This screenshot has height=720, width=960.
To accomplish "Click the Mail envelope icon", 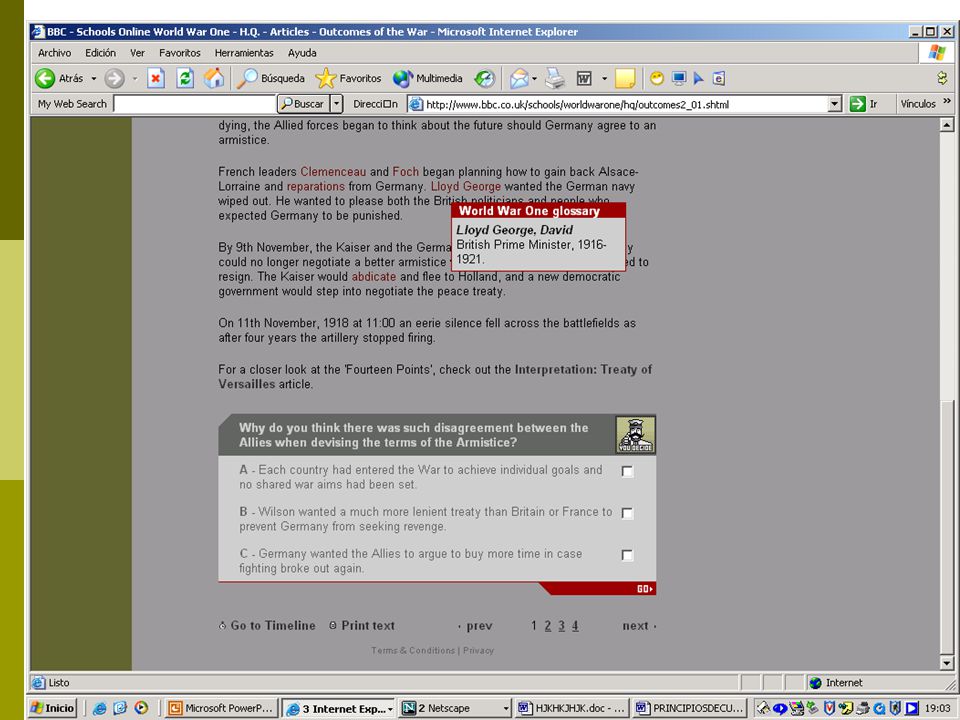I will pos(519,78).
